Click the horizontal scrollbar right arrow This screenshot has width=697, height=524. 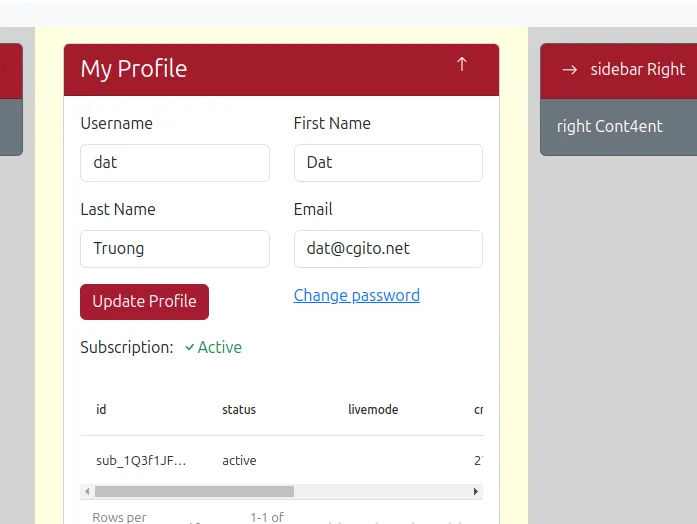[x=475, y=492]
